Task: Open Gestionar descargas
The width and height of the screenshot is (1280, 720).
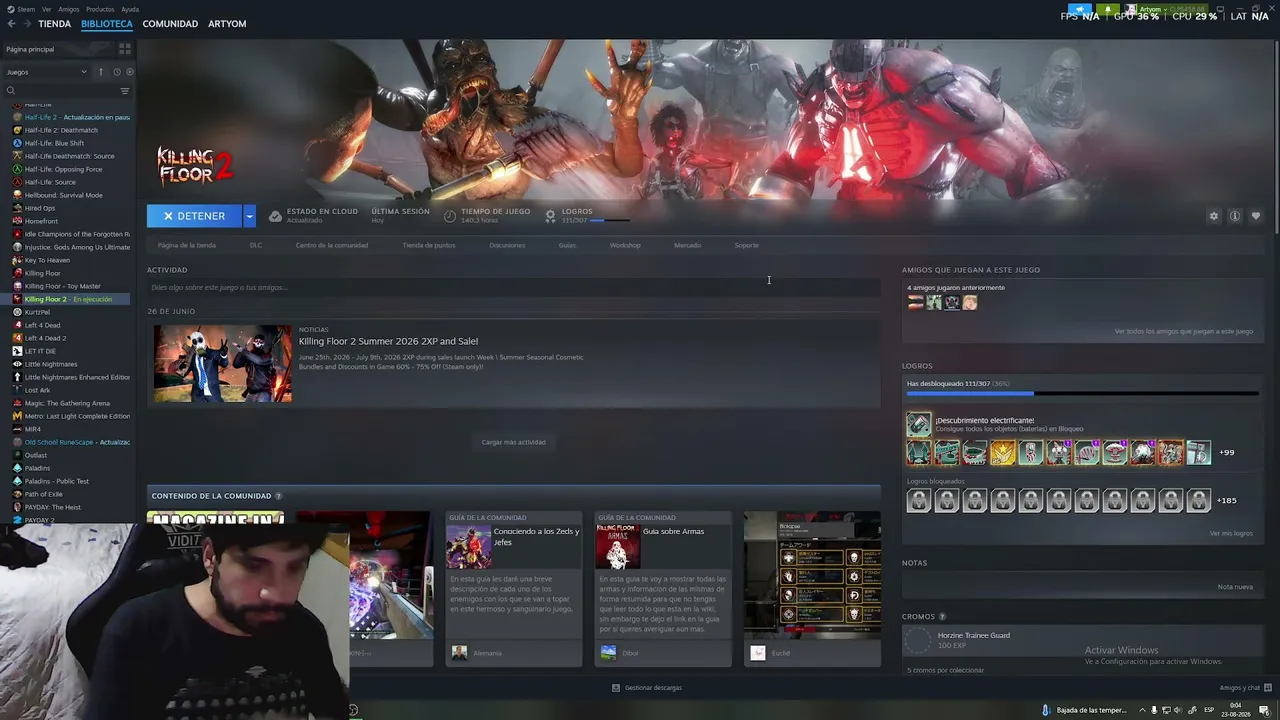Action: tap(647, 688)
